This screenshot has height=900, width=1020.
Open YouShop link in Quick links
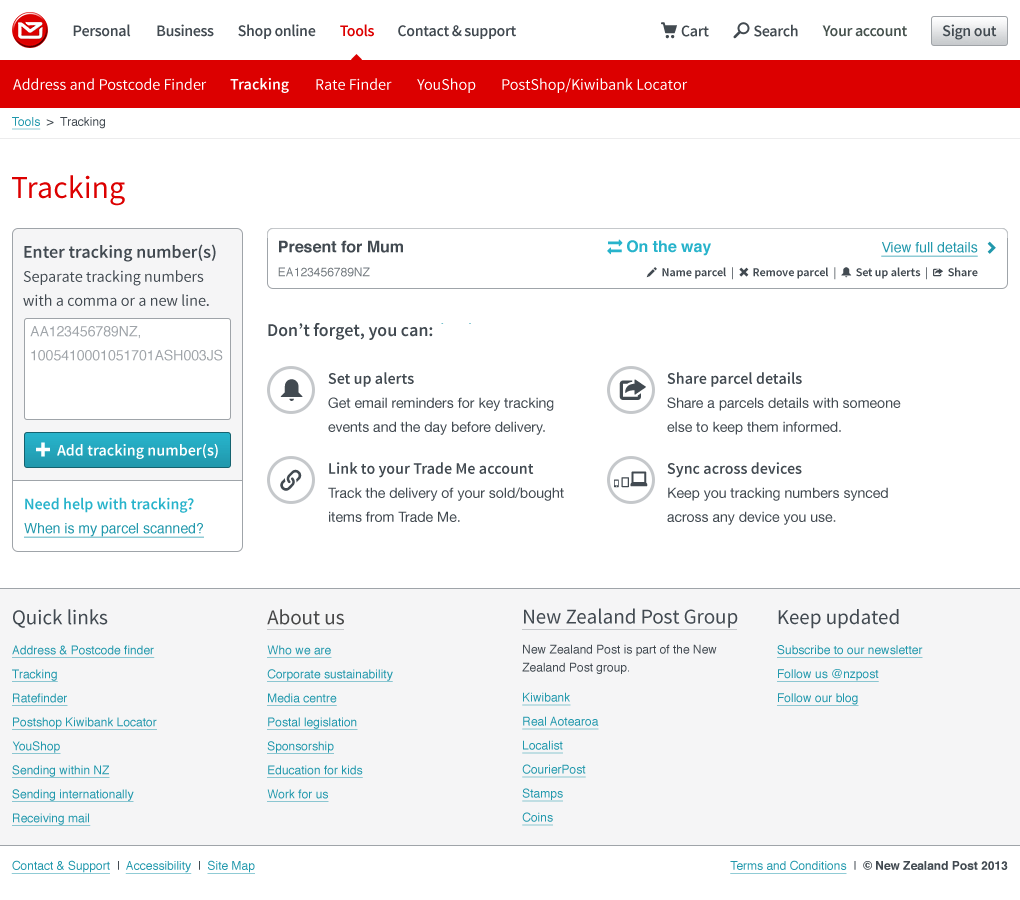click(x=36, y=747)
